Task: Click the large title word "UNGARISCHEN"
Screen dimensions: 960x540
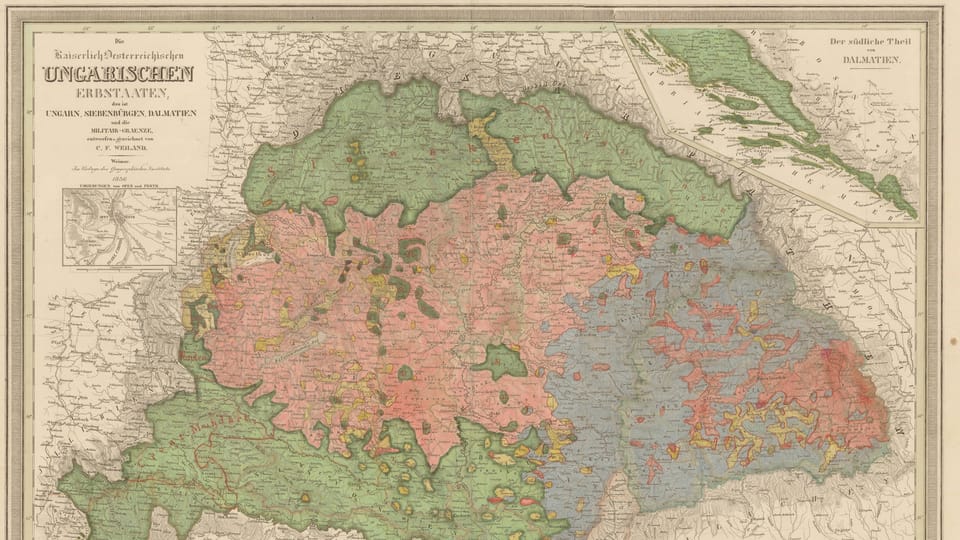Action: pos(119,75)
